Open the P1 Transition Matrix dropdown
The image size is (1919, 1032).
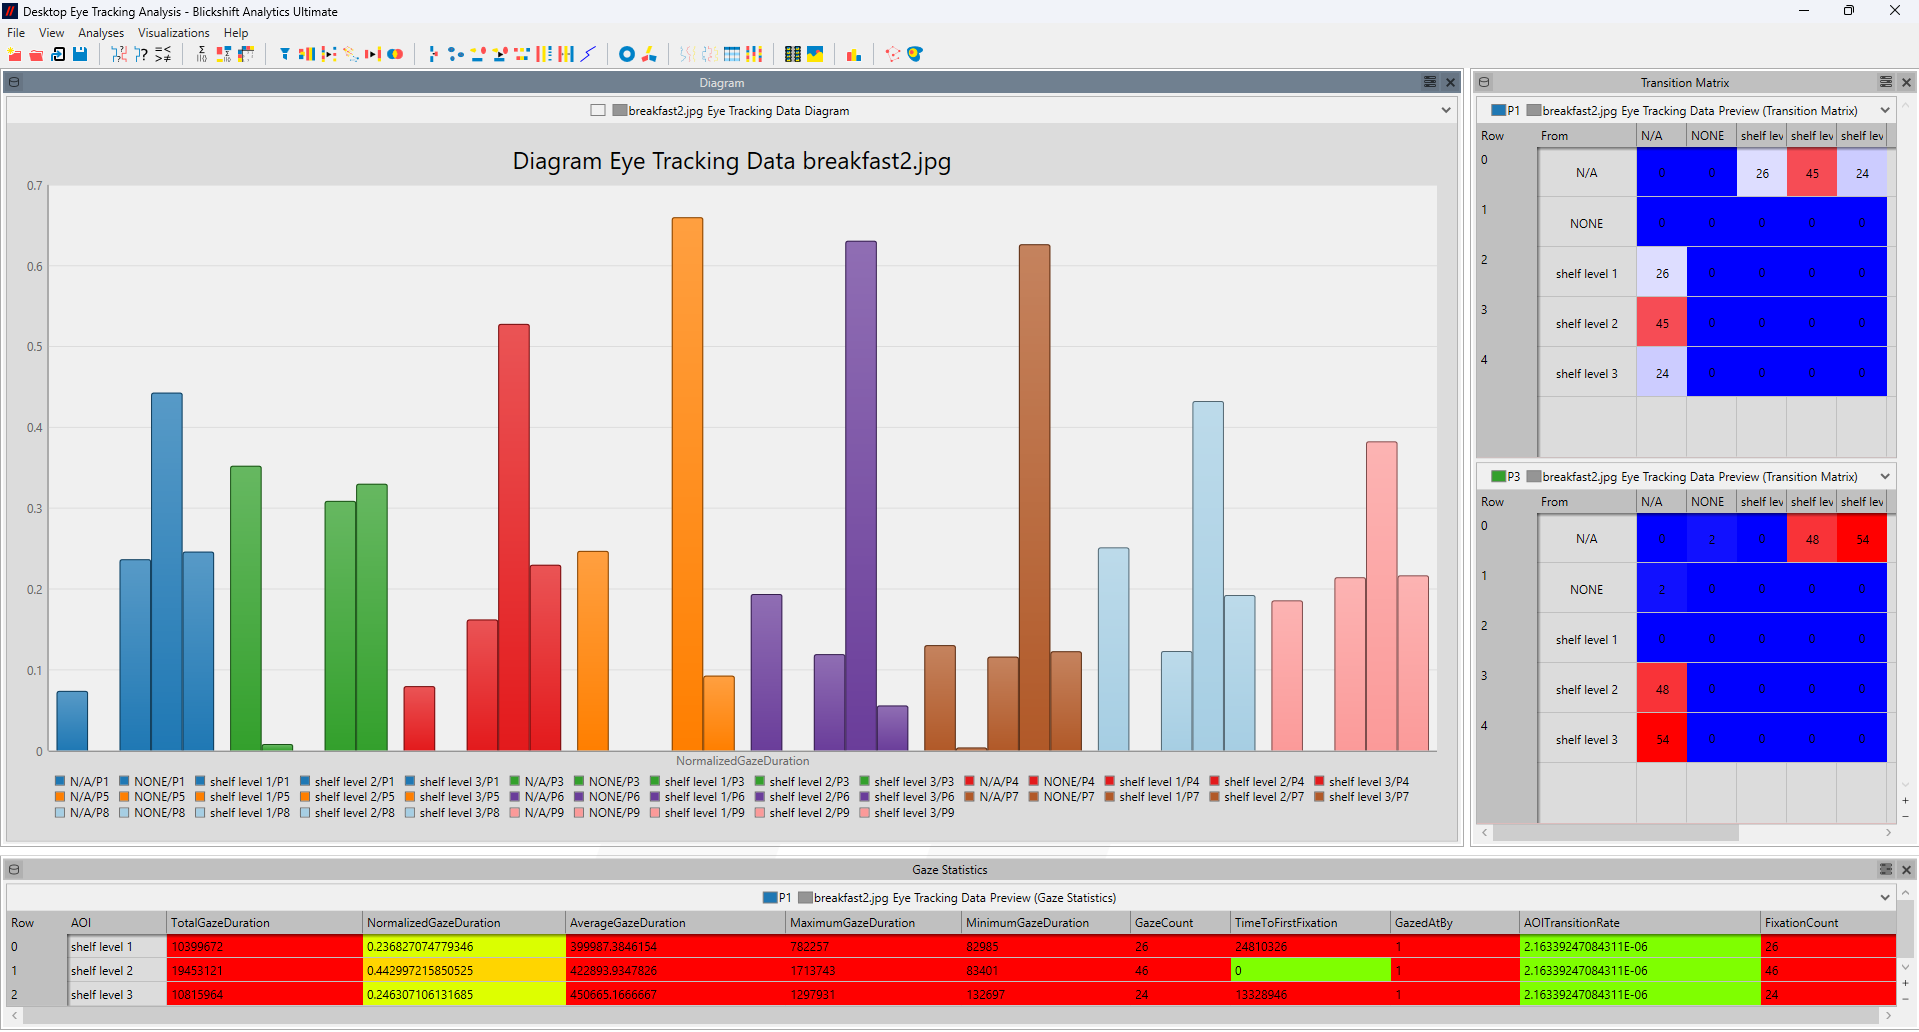(1885, 111)
